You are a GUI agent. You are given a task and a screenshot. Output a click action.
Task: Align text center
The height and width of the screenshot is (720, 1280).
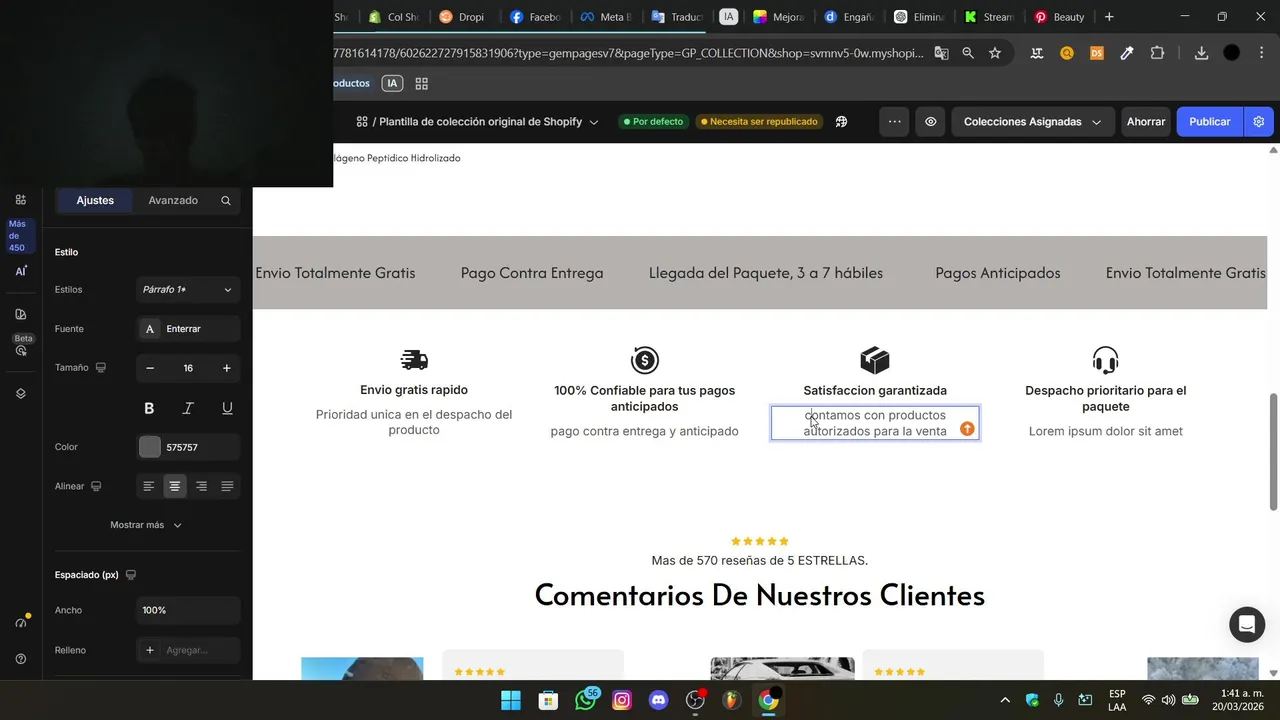pos(175,486)
